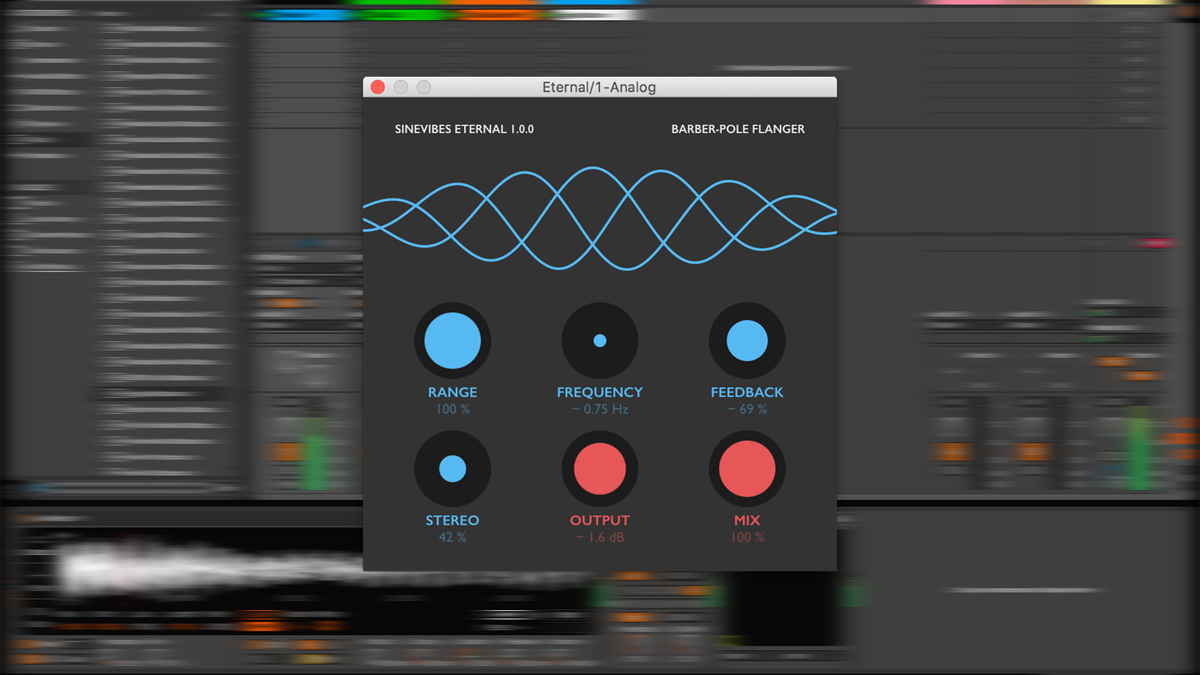Click the green zoom button
1200x675 pixels.
(x=422, y=87)
